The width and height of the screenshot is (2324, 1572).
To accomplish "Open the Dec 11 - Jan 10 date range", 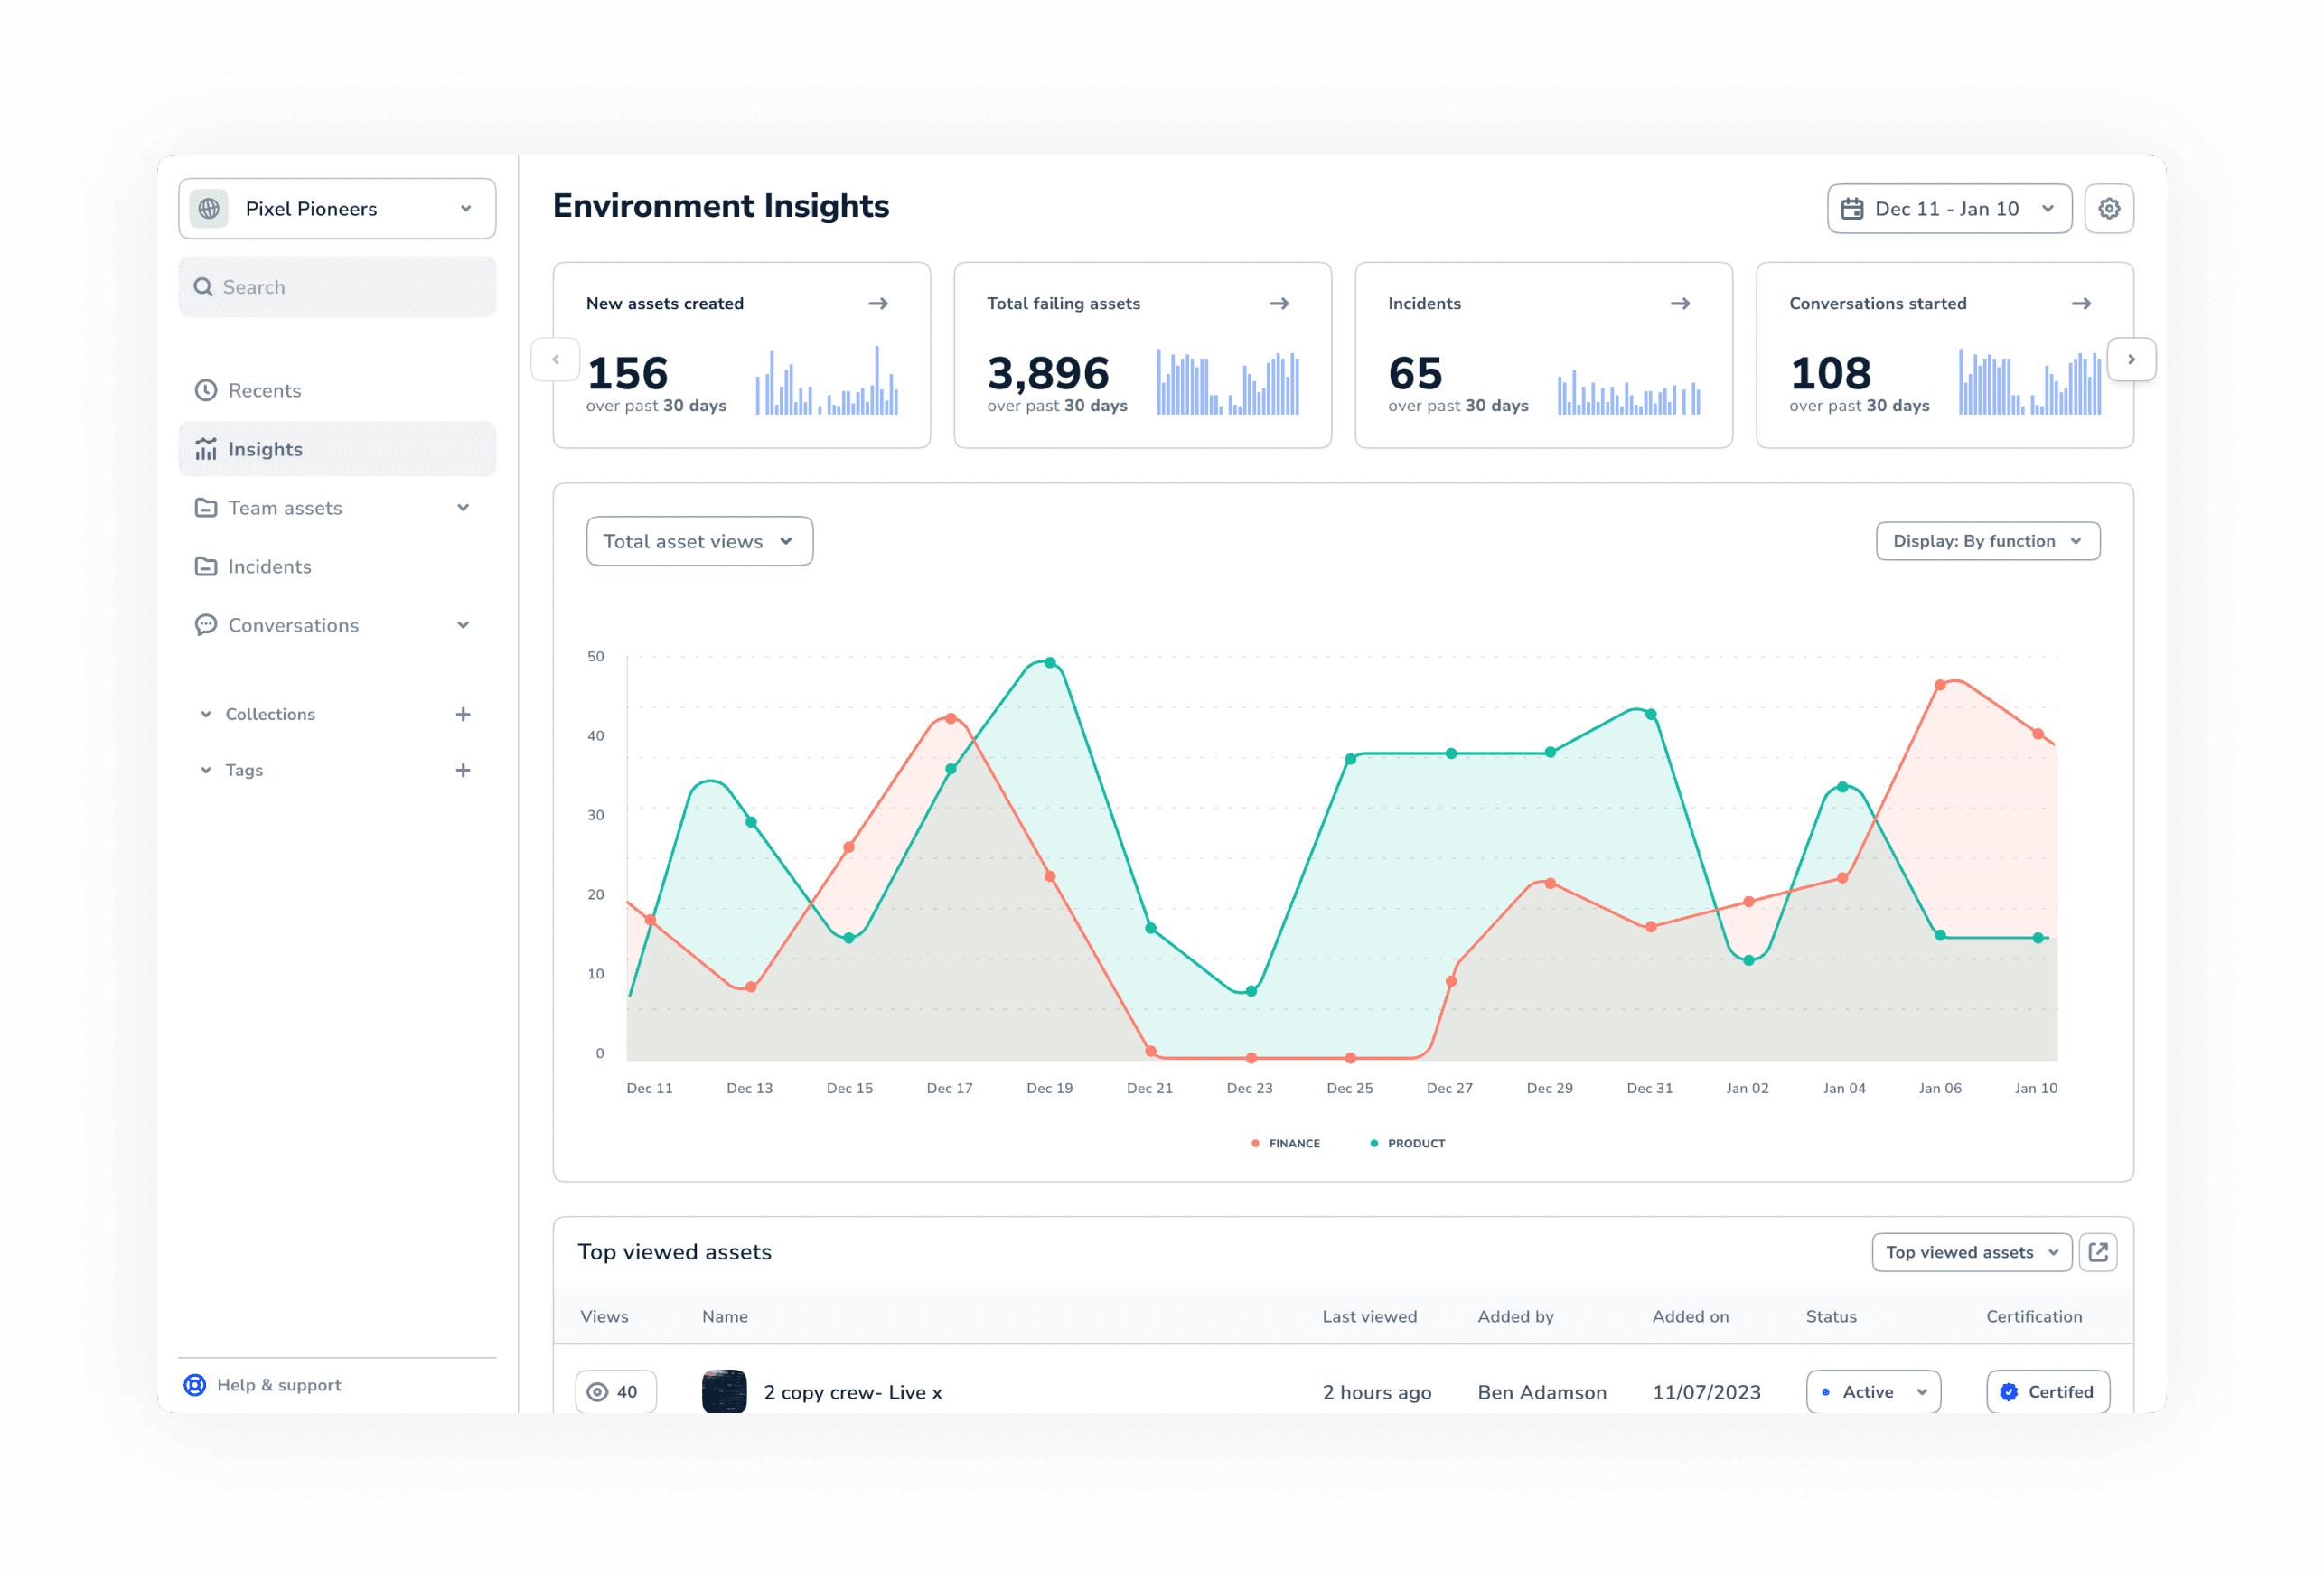I will [1948, 209].
